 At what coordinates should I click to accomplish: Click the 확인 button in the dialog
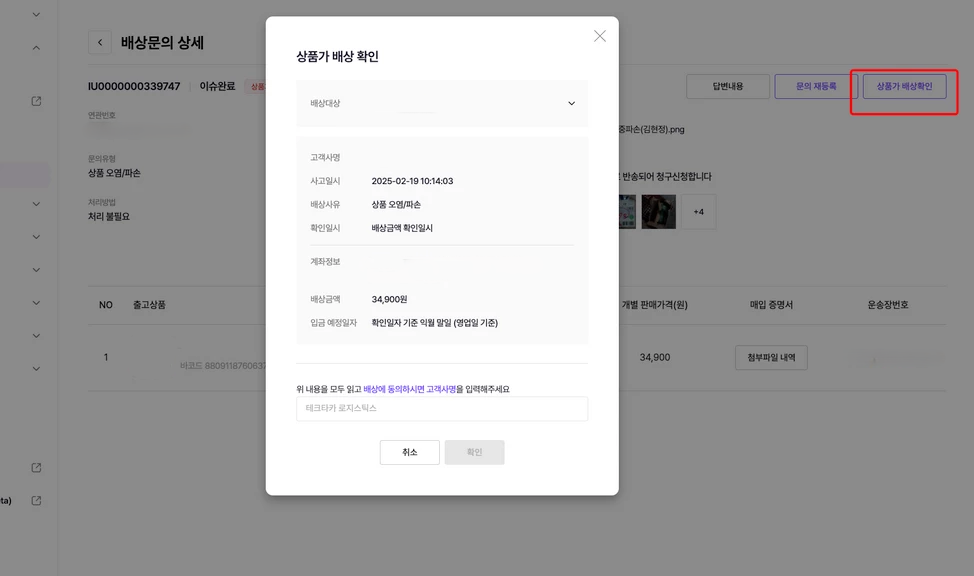[474, 452]
